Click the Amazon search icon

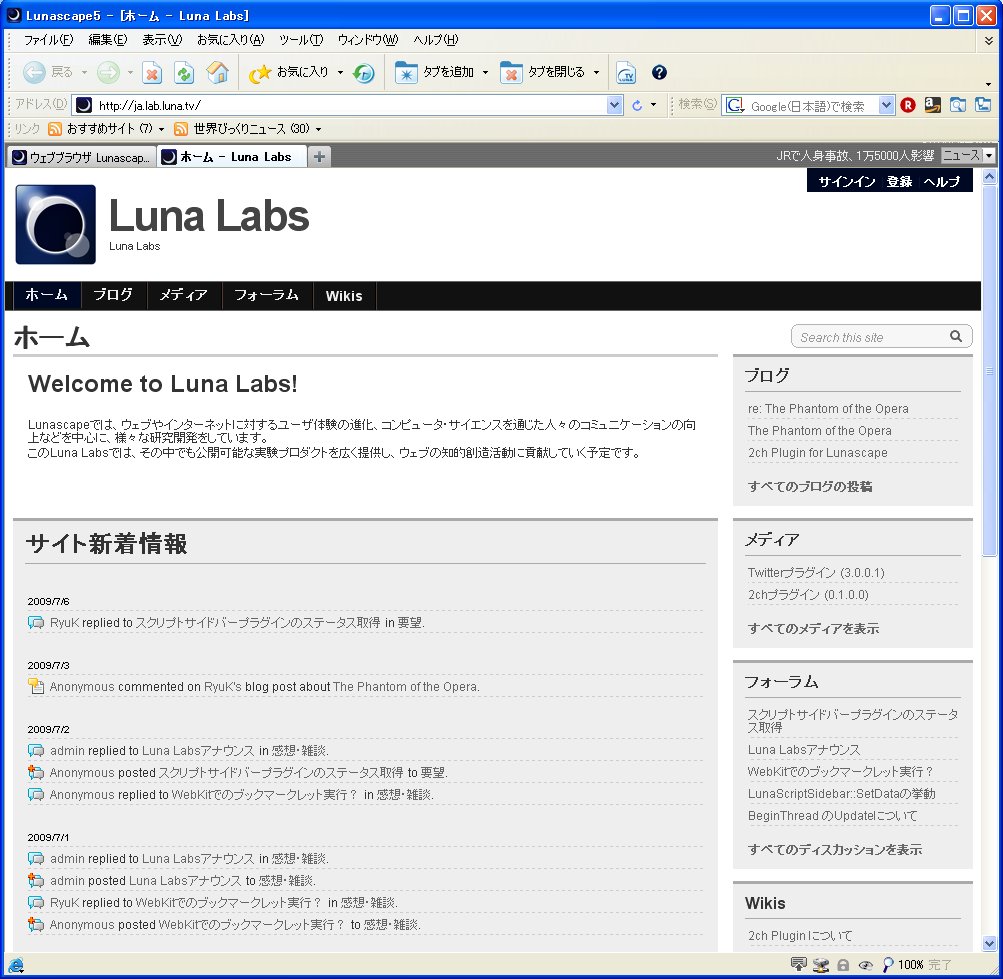click(x=933, y=105)
